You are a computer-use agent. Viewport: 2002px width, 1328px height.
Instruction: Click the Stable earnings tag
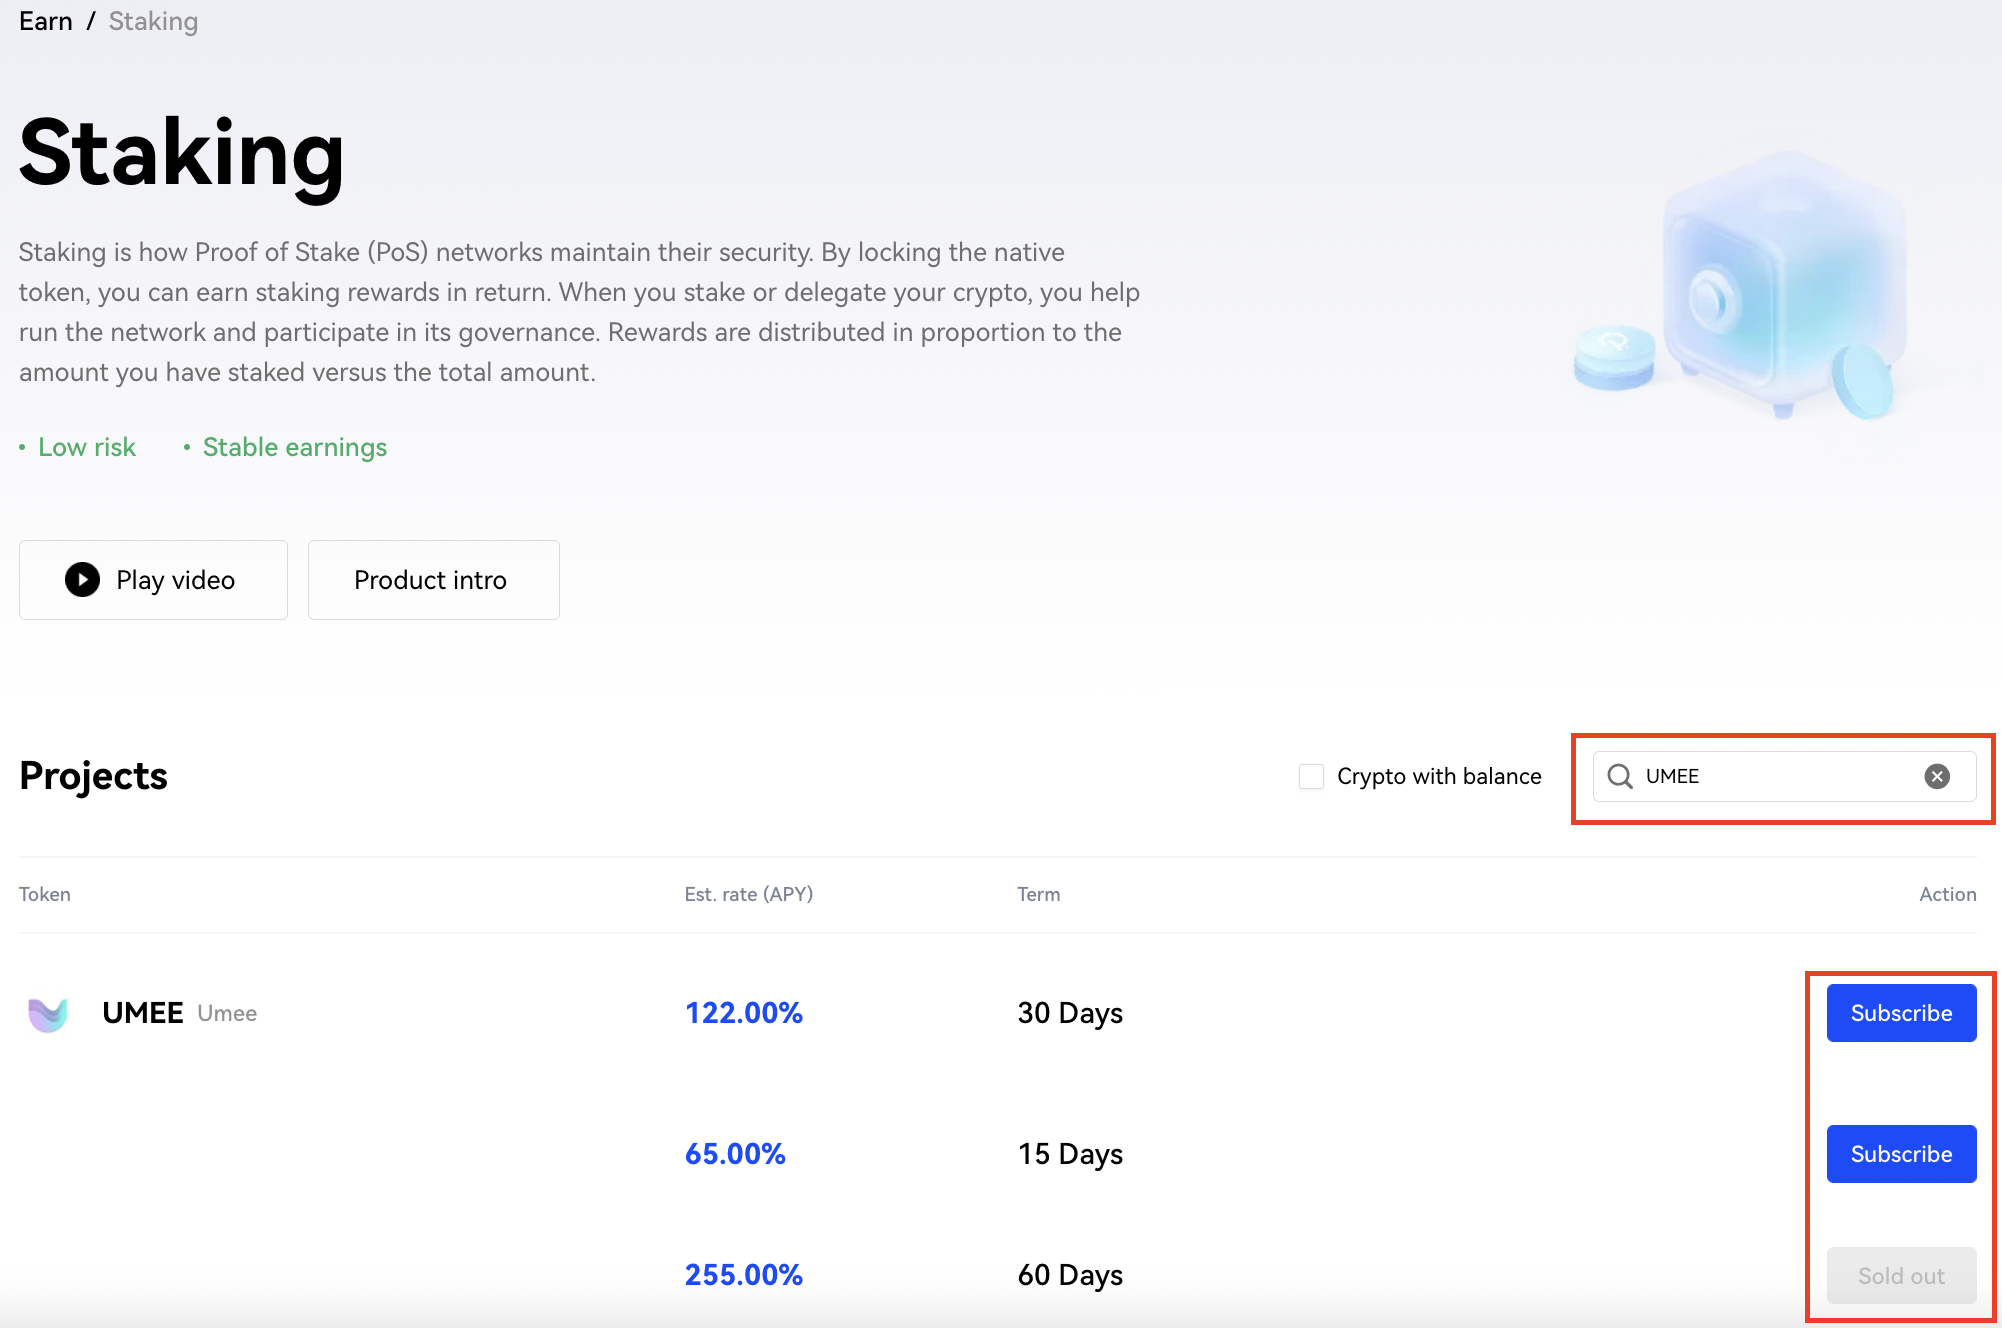[x=295, y=447]
